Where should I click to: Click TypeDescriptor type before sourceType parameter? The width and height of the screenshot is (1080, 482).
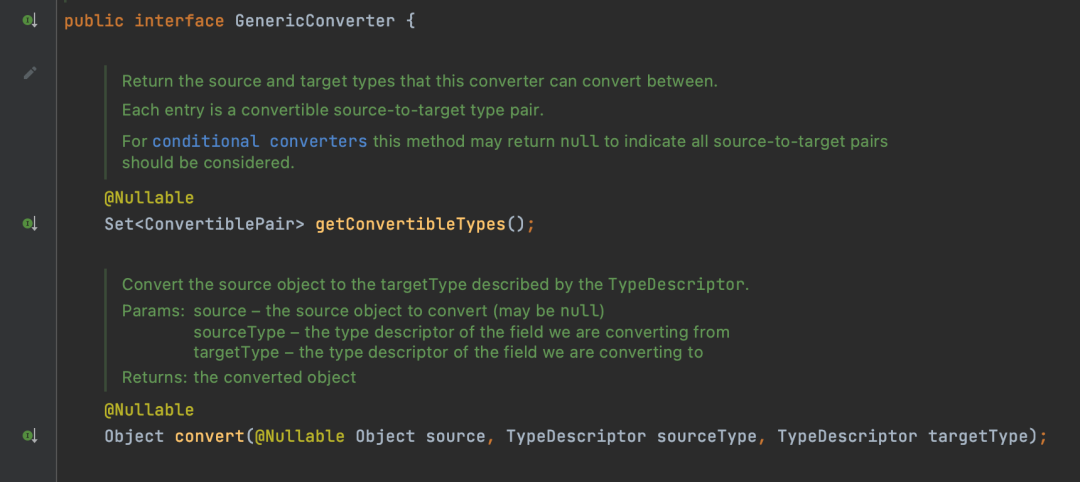point(576,436)
